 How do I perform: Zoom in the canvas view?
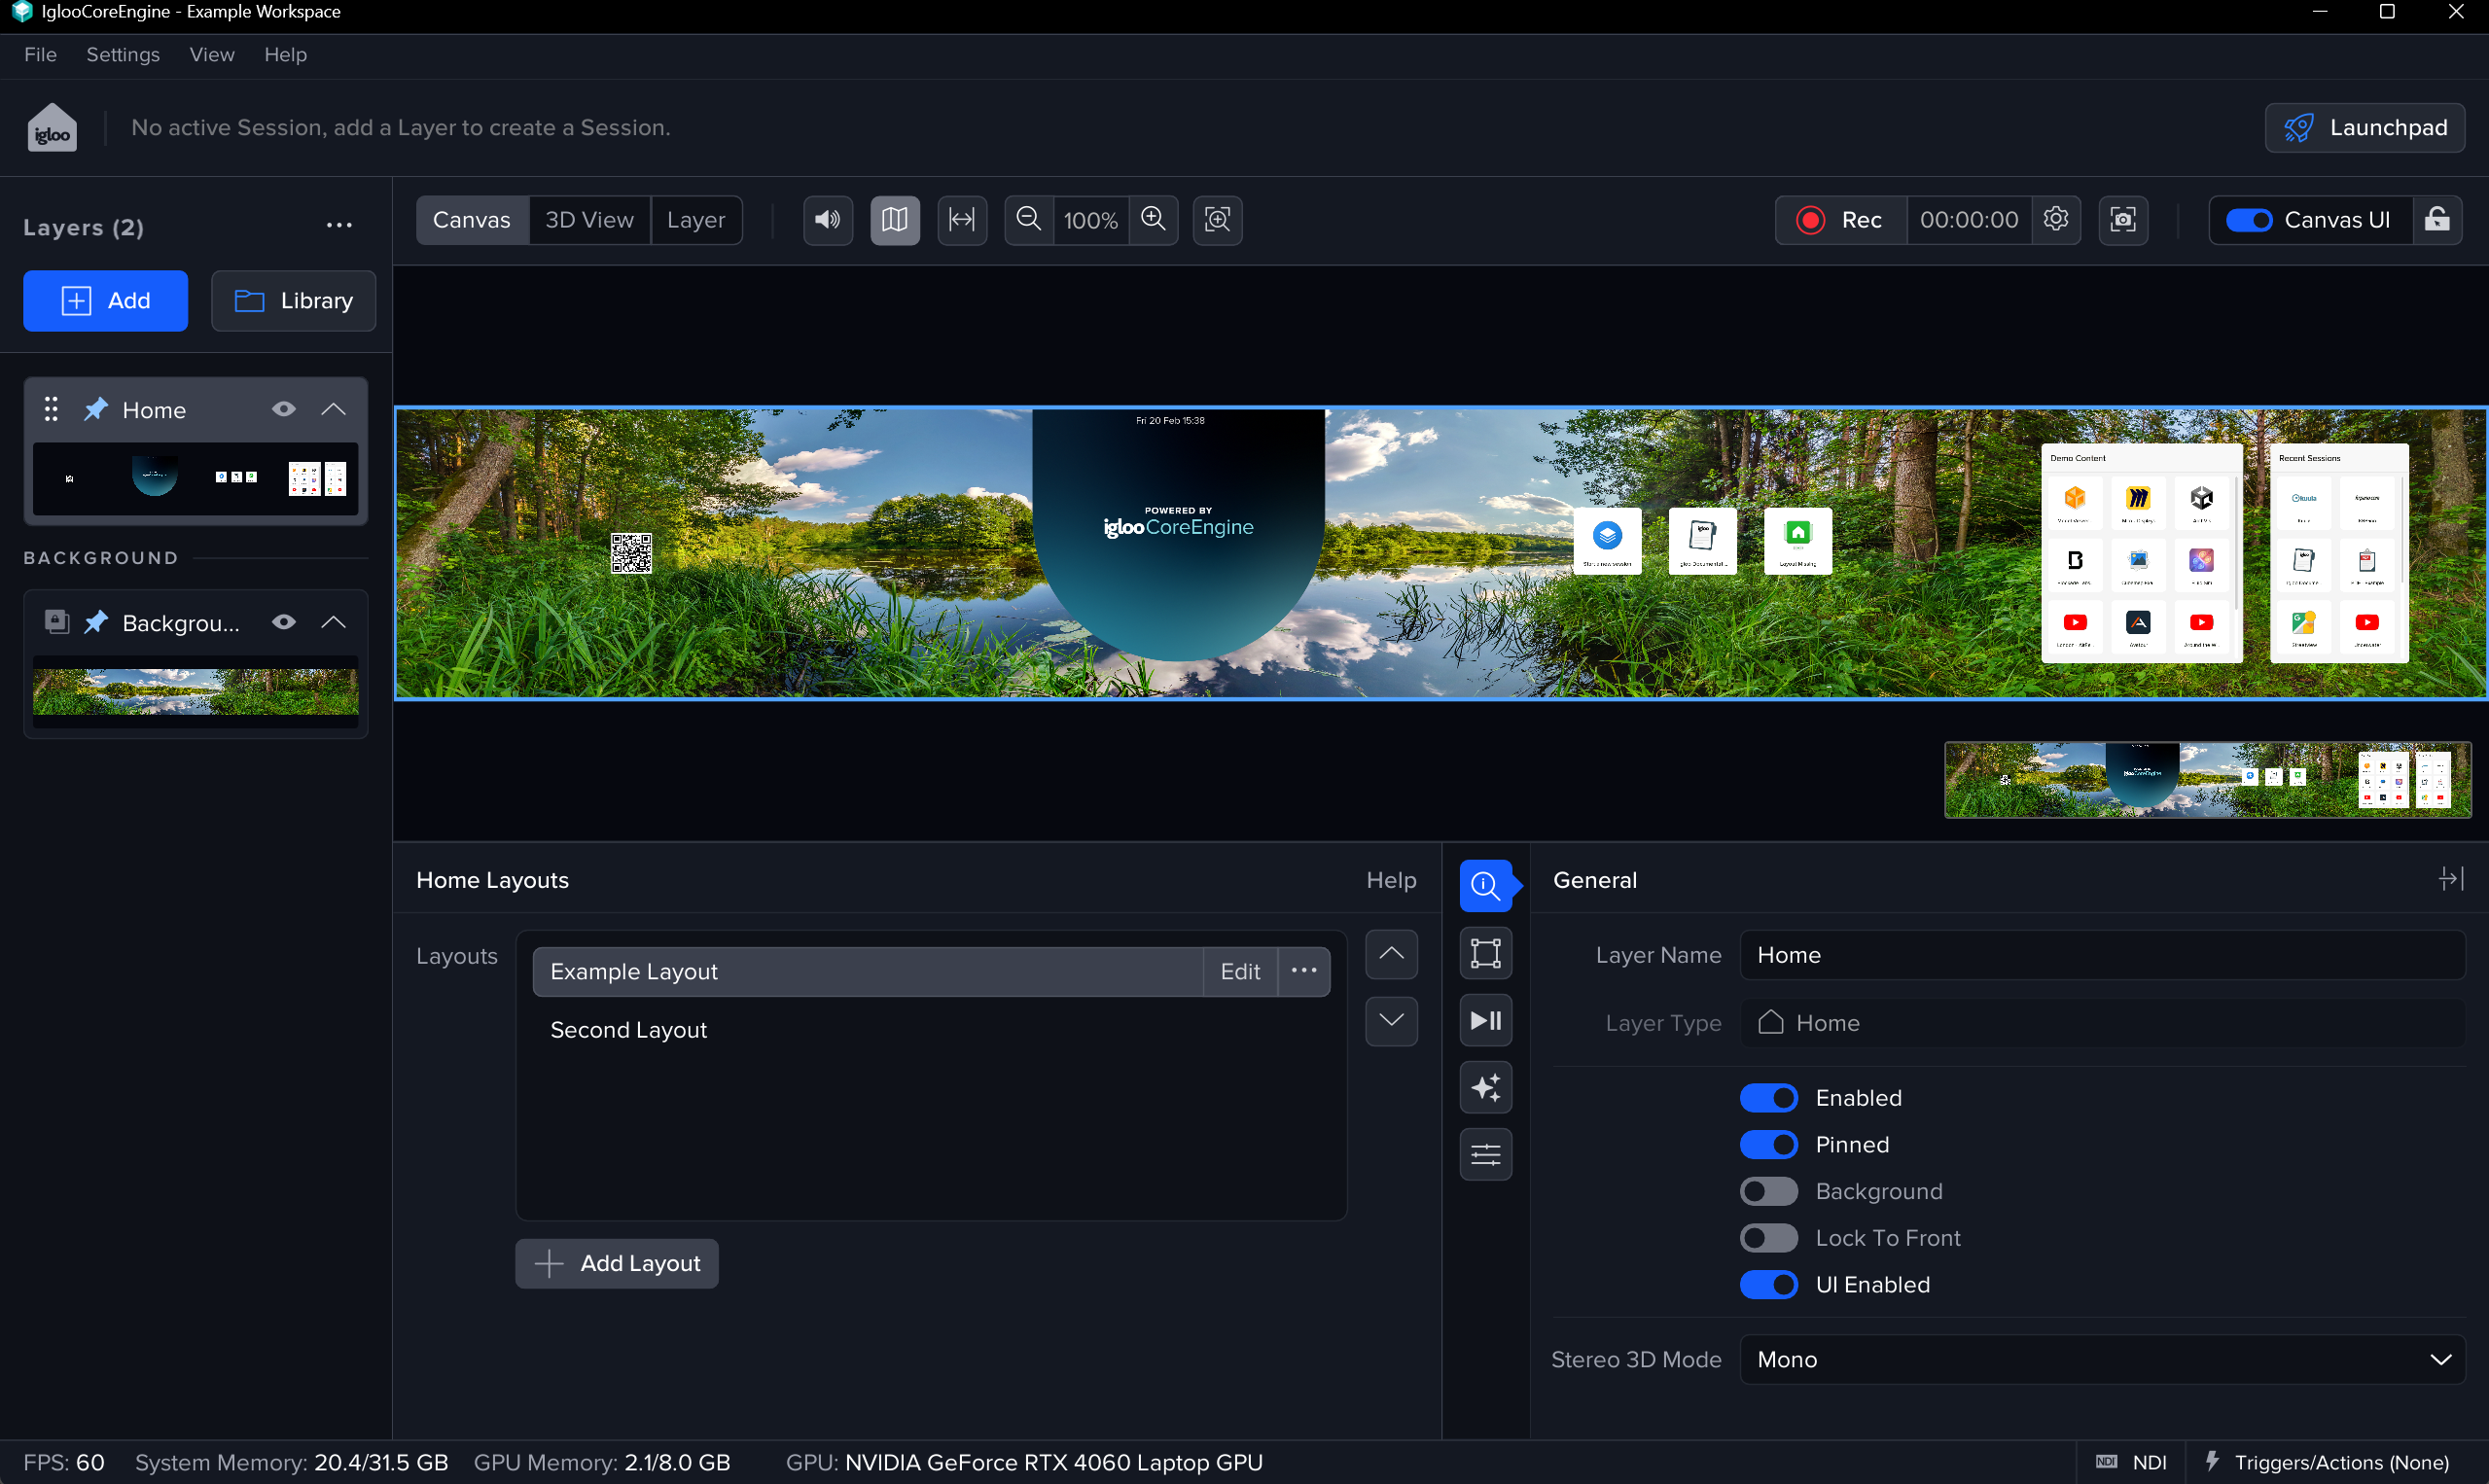coord(1153,220)
